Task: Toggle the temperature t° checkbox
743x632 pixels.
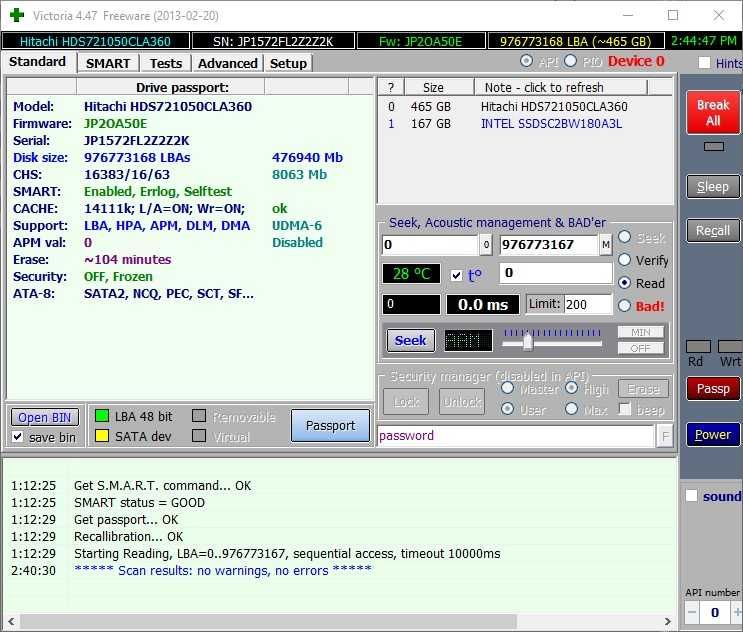Action: click(x=456, y=275)
